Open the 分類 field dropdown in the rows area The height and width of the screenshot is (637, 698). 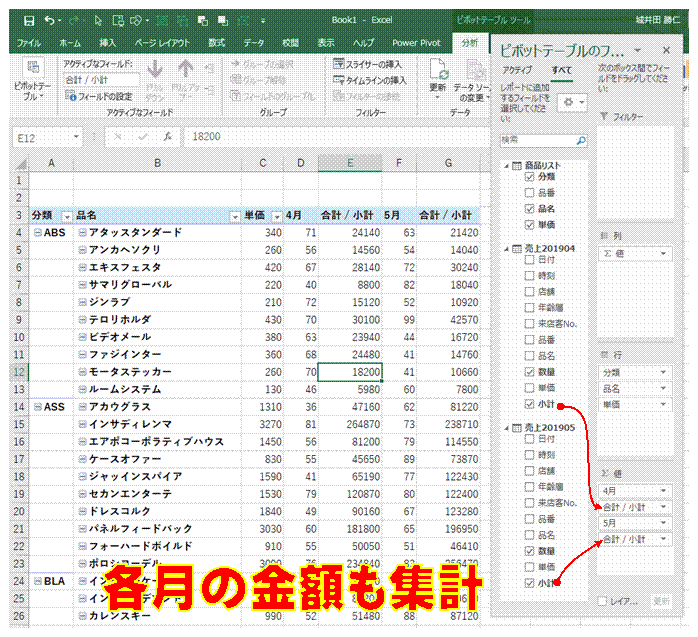(663, 373)
